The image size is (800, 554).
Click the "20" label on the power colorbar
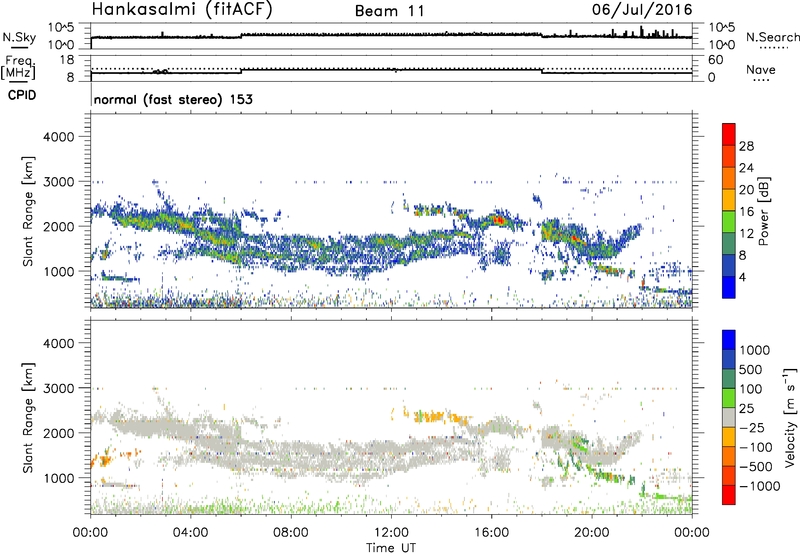coord(746,190)
